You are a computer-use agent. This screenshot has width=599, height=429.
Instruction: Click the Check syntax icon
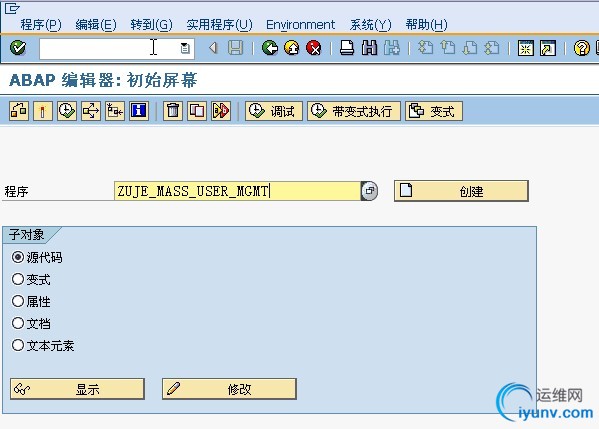(x=19, y=111)
